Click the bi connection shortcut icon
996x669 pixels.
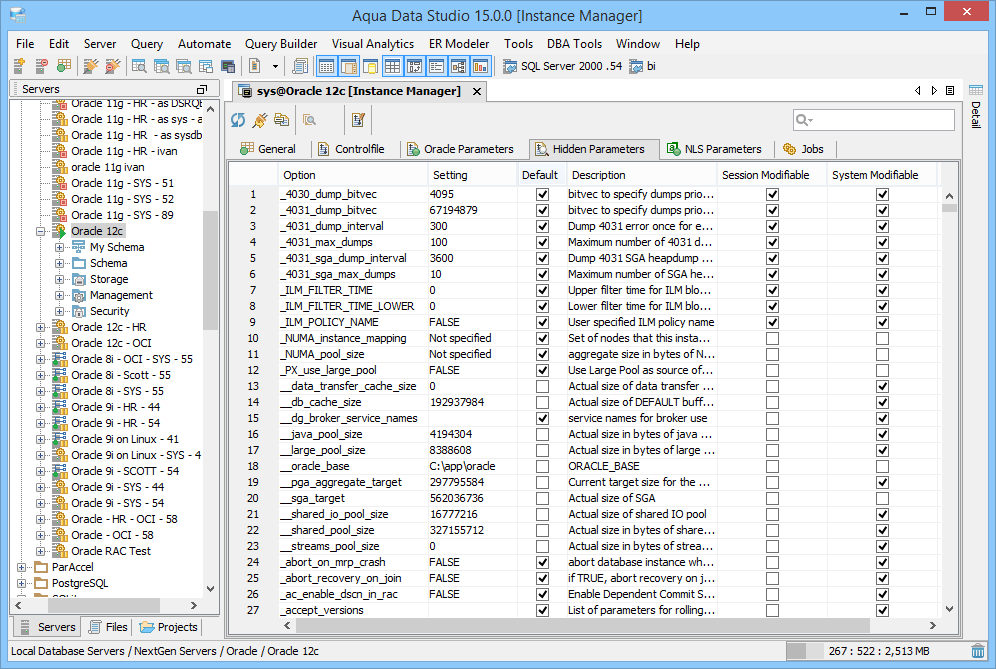point(636,66)
